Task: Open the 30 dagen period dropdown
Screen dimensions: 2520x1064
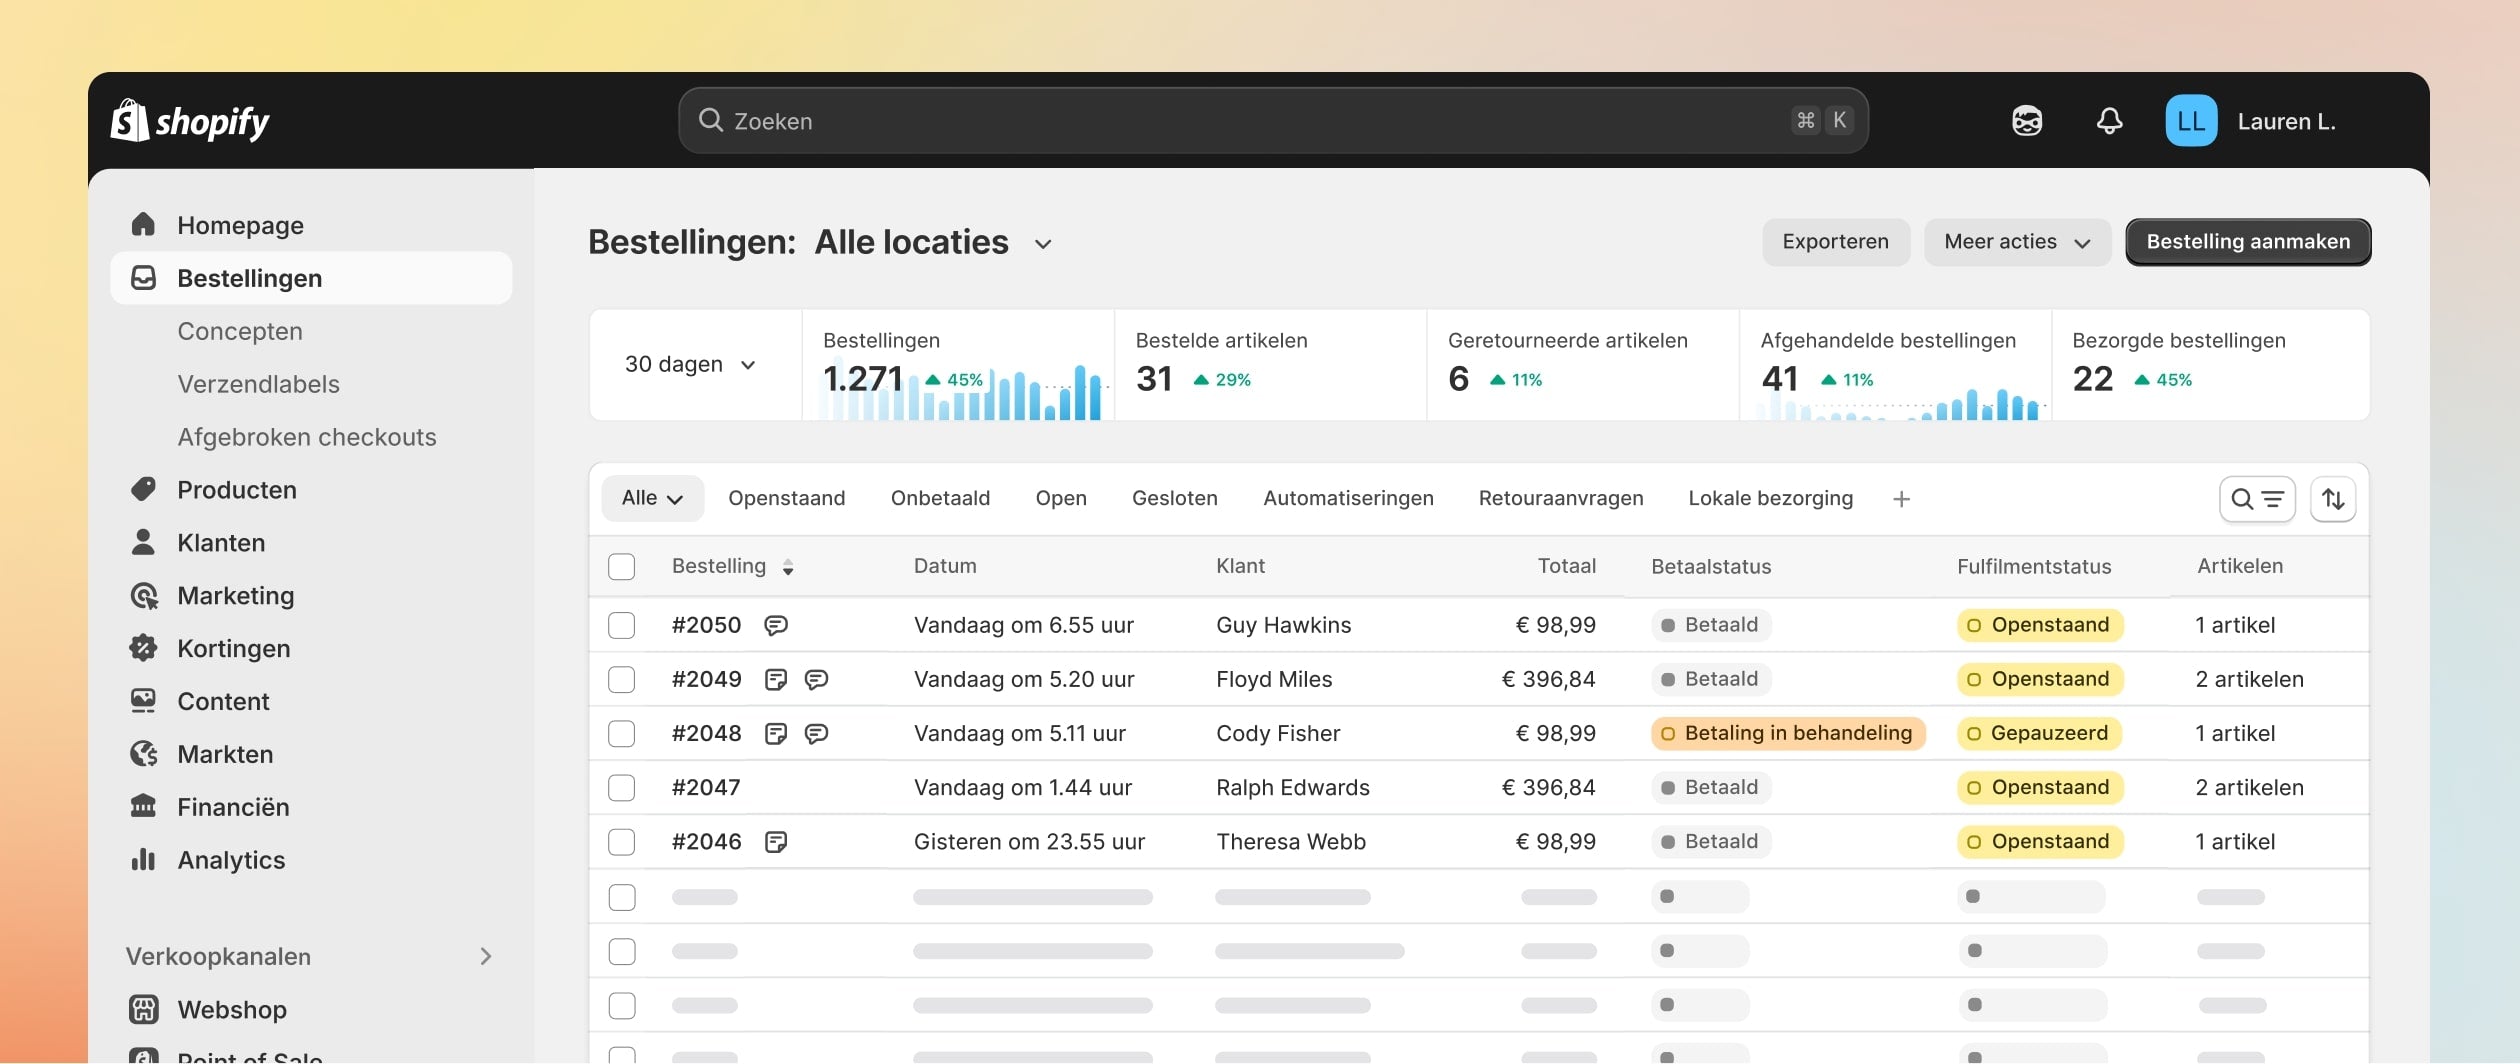Action: (x=690, y=364)
